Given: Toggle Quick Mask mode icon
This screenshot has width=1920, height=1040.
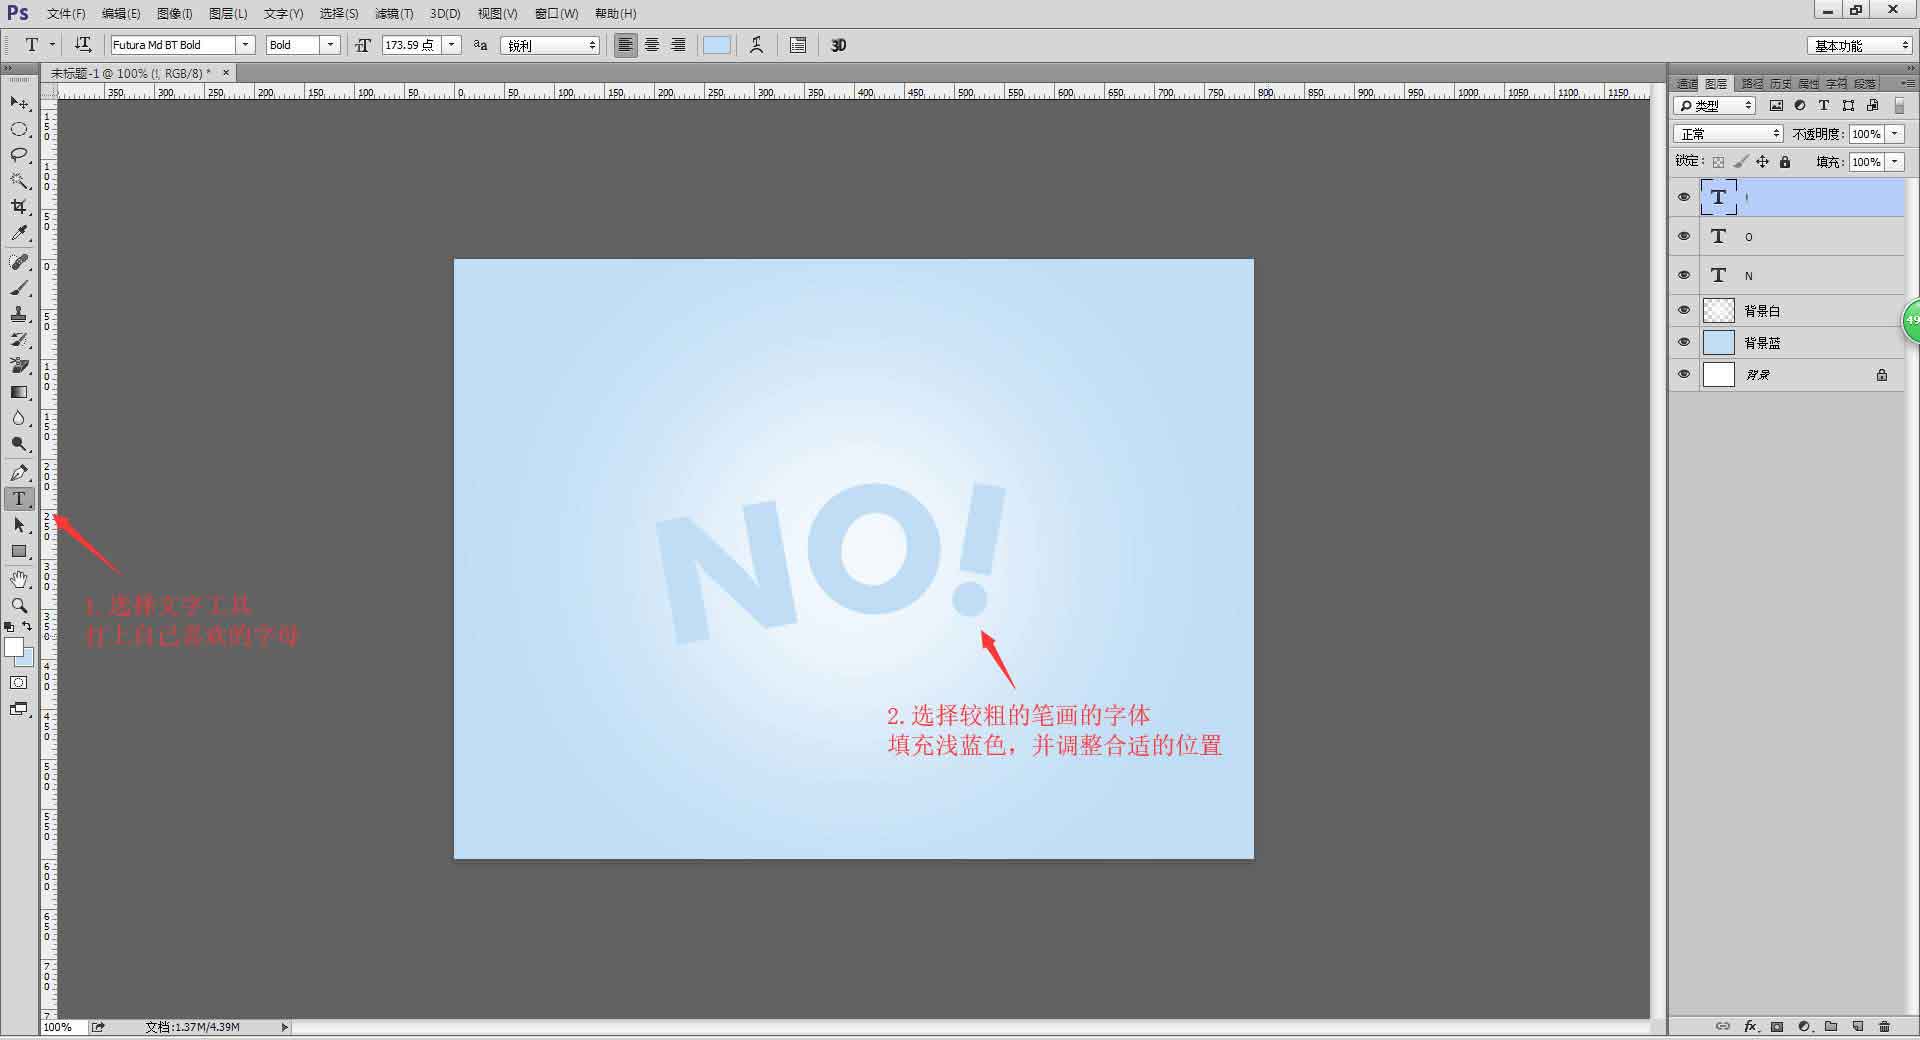Looking at the screenshot, I should (19, 683).
